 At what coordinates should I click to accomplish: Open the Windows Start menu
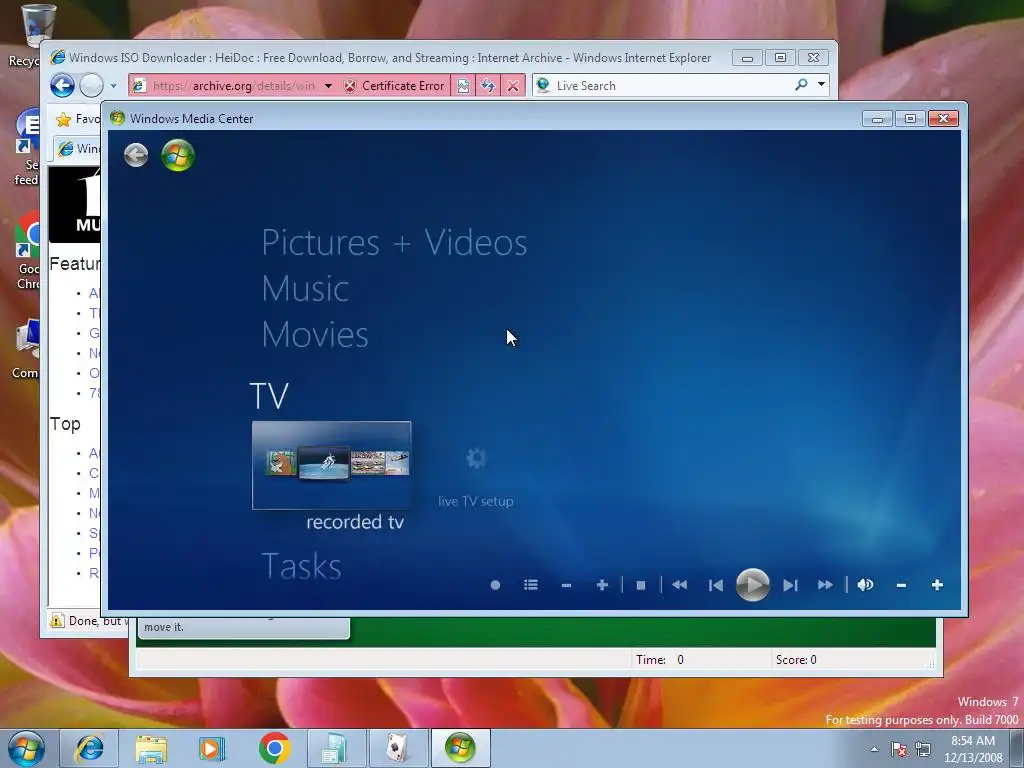(26, 748)
